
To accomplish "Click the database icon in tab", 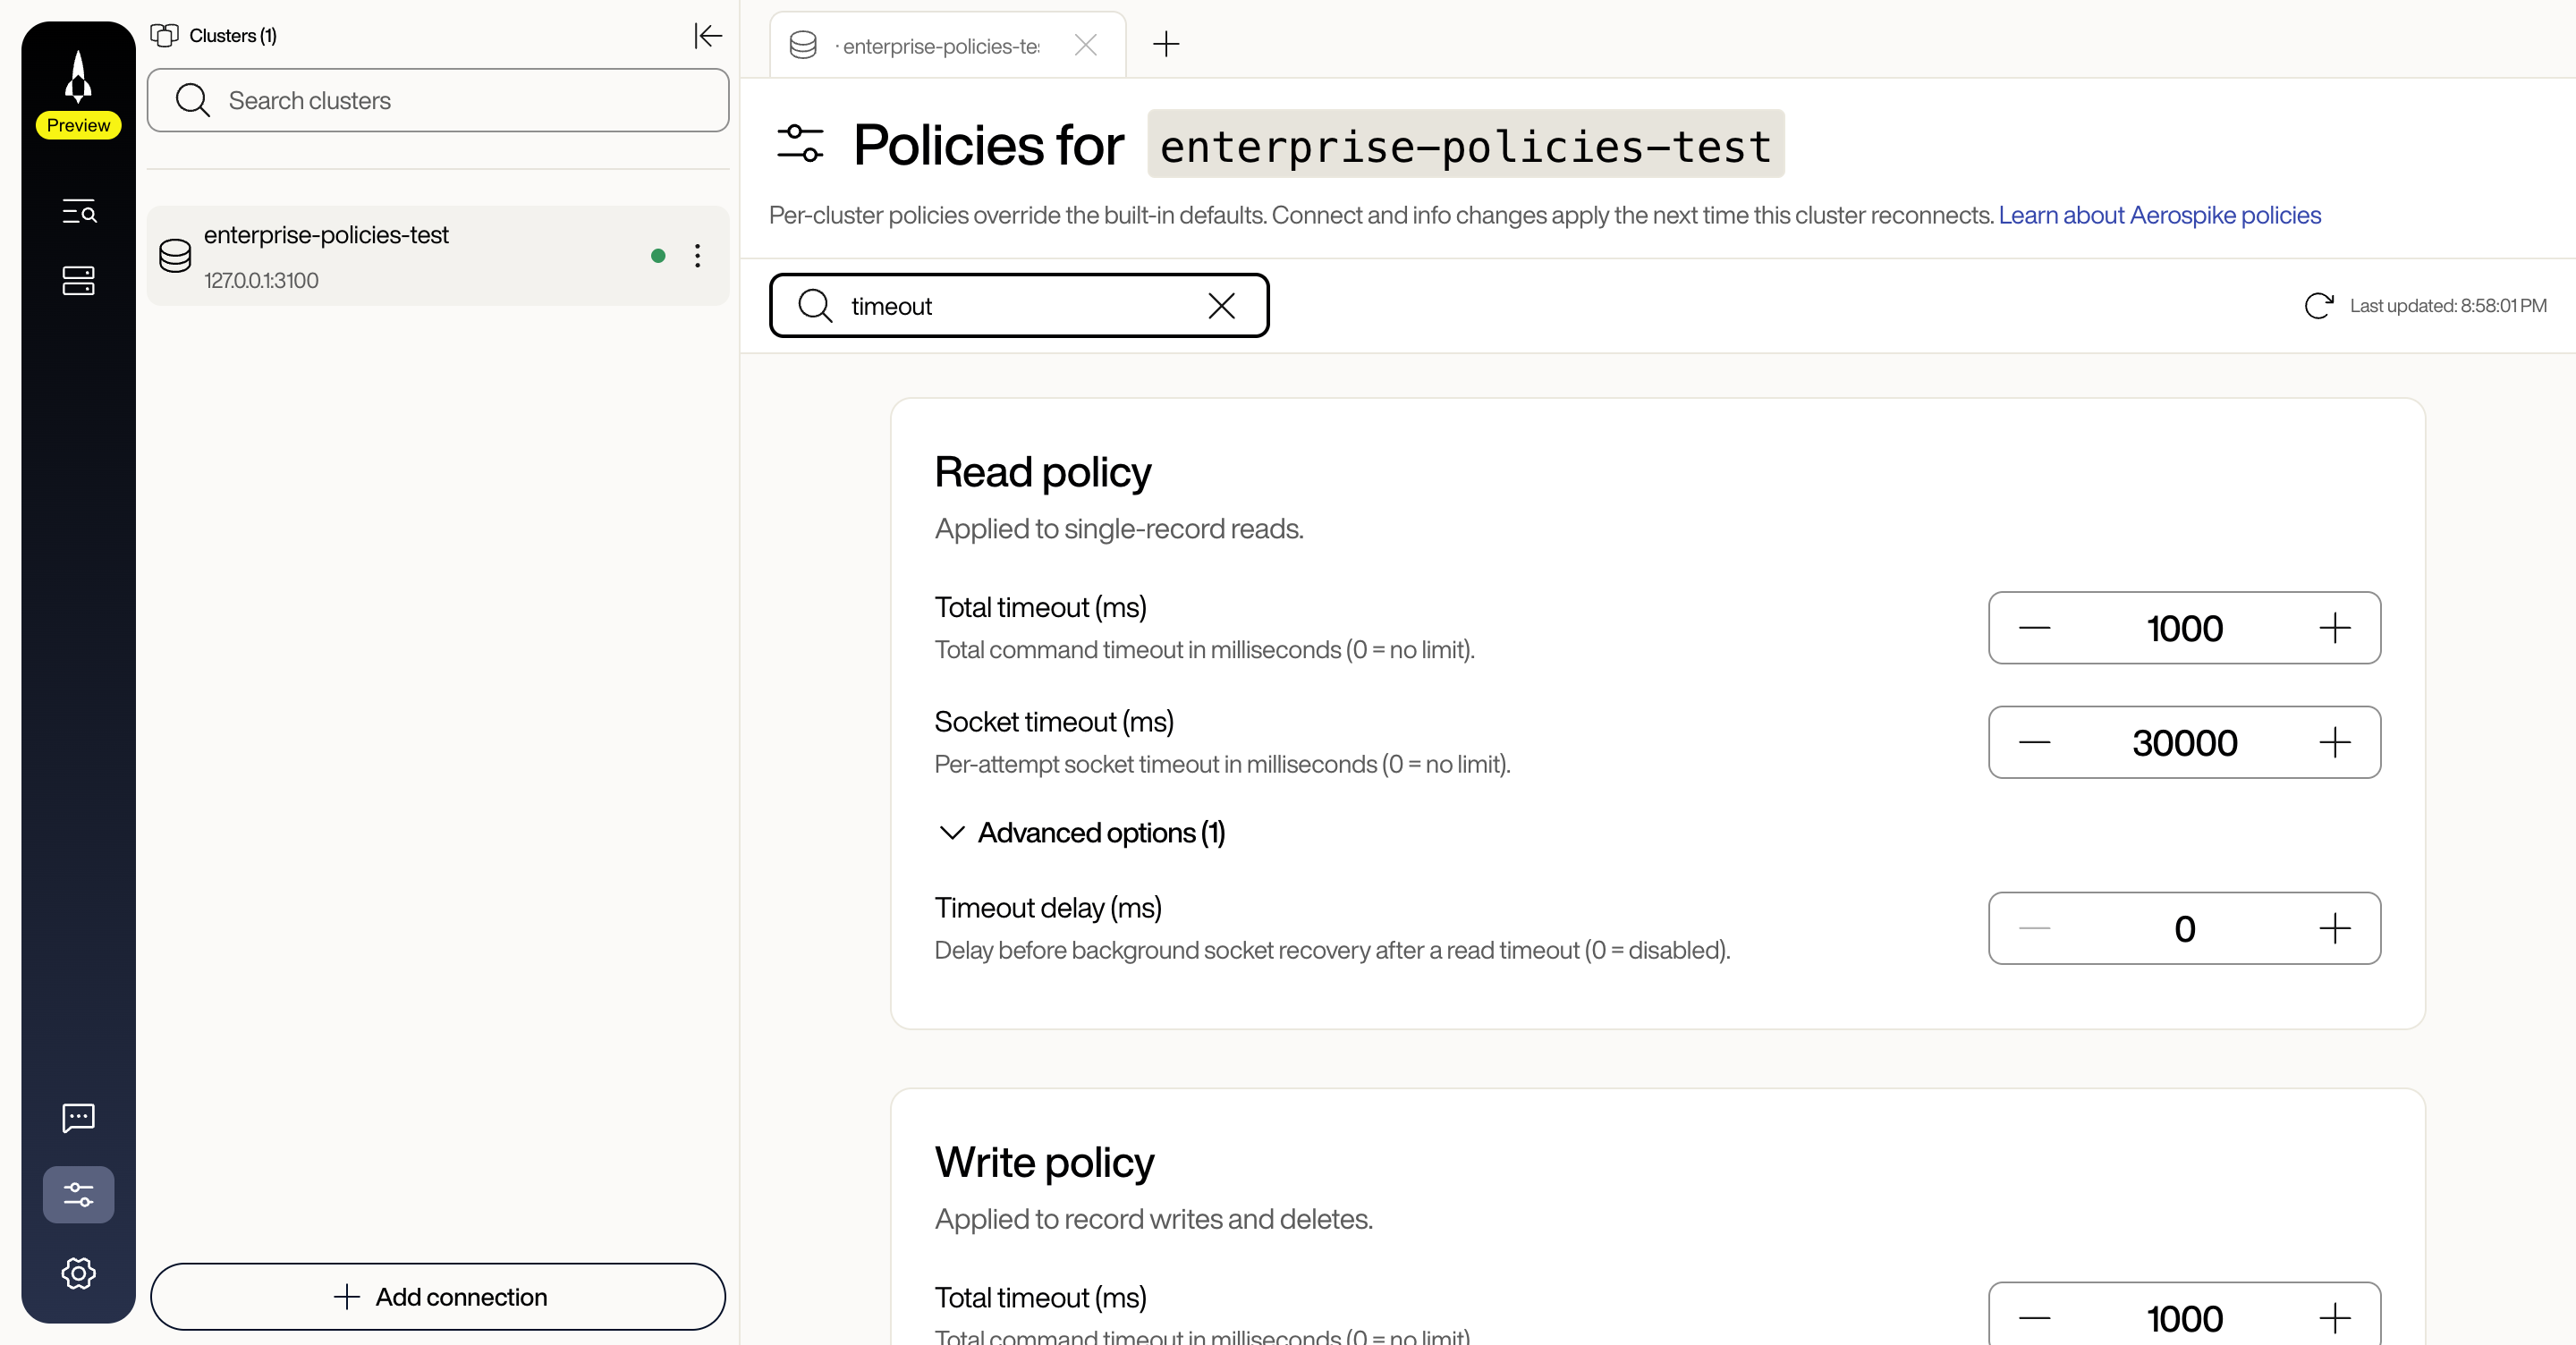I will 803,45.
